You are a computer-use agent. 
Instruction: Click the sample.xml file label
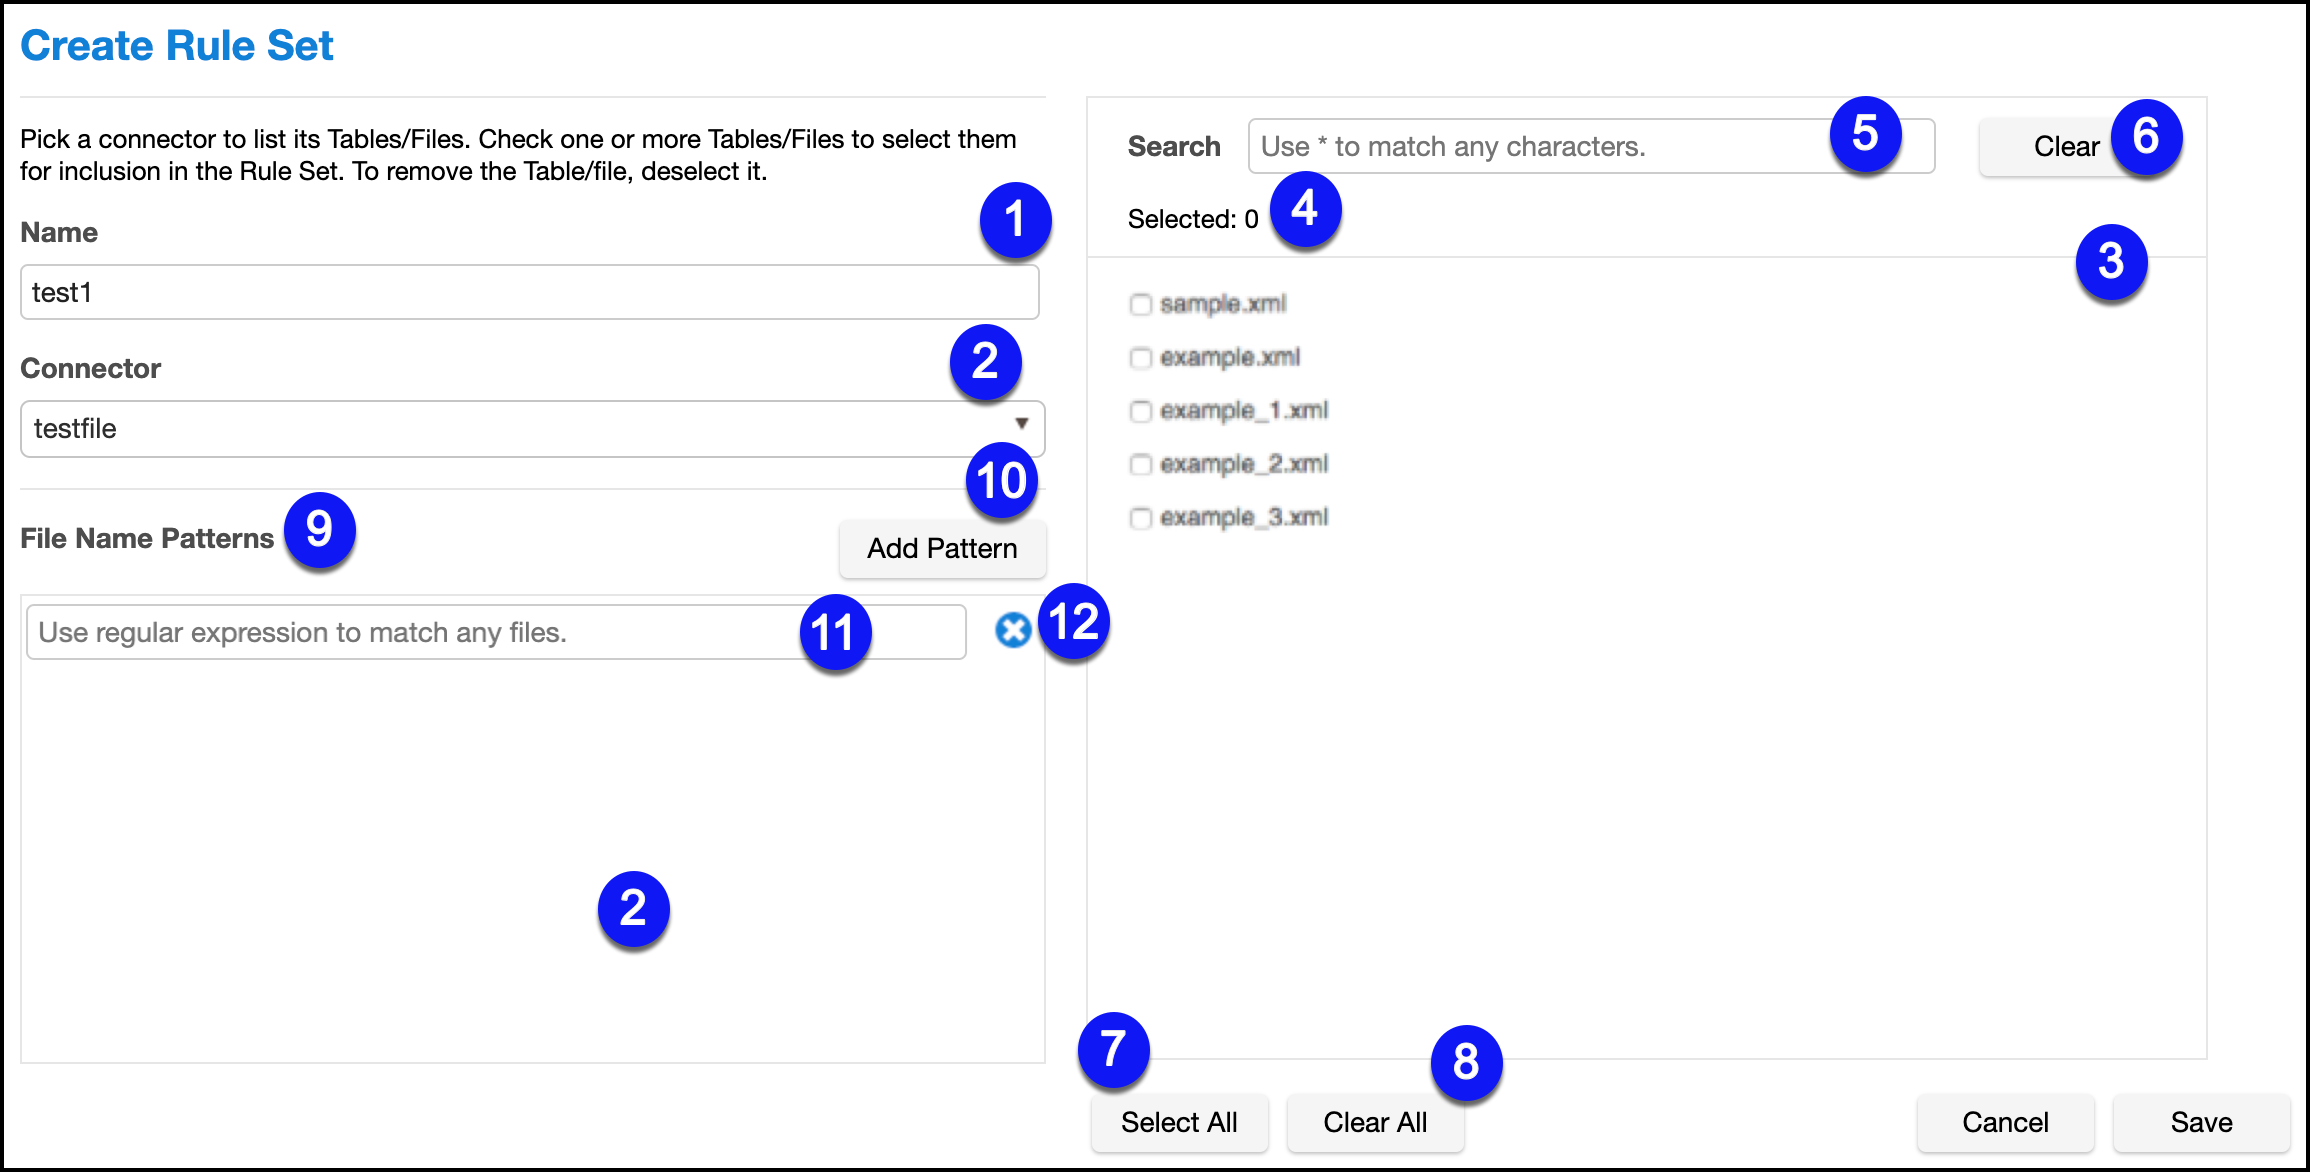pos(1222,304)
